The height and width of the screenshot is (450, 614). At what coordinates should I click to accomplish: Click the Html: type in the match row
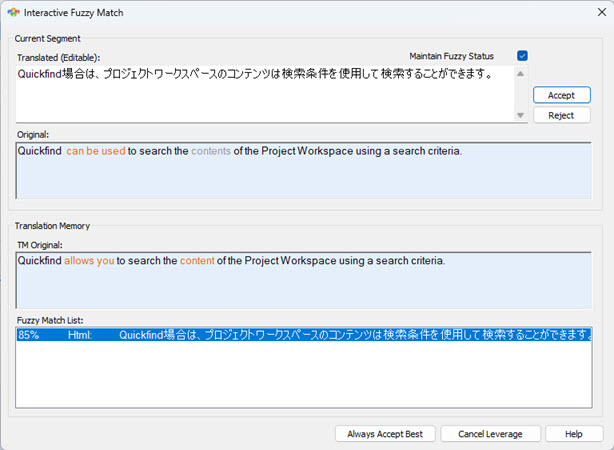80,335
